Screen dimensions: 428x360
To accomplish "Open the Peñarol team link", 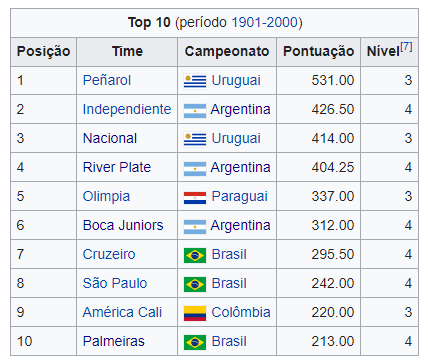I will (x=107, y=80).
